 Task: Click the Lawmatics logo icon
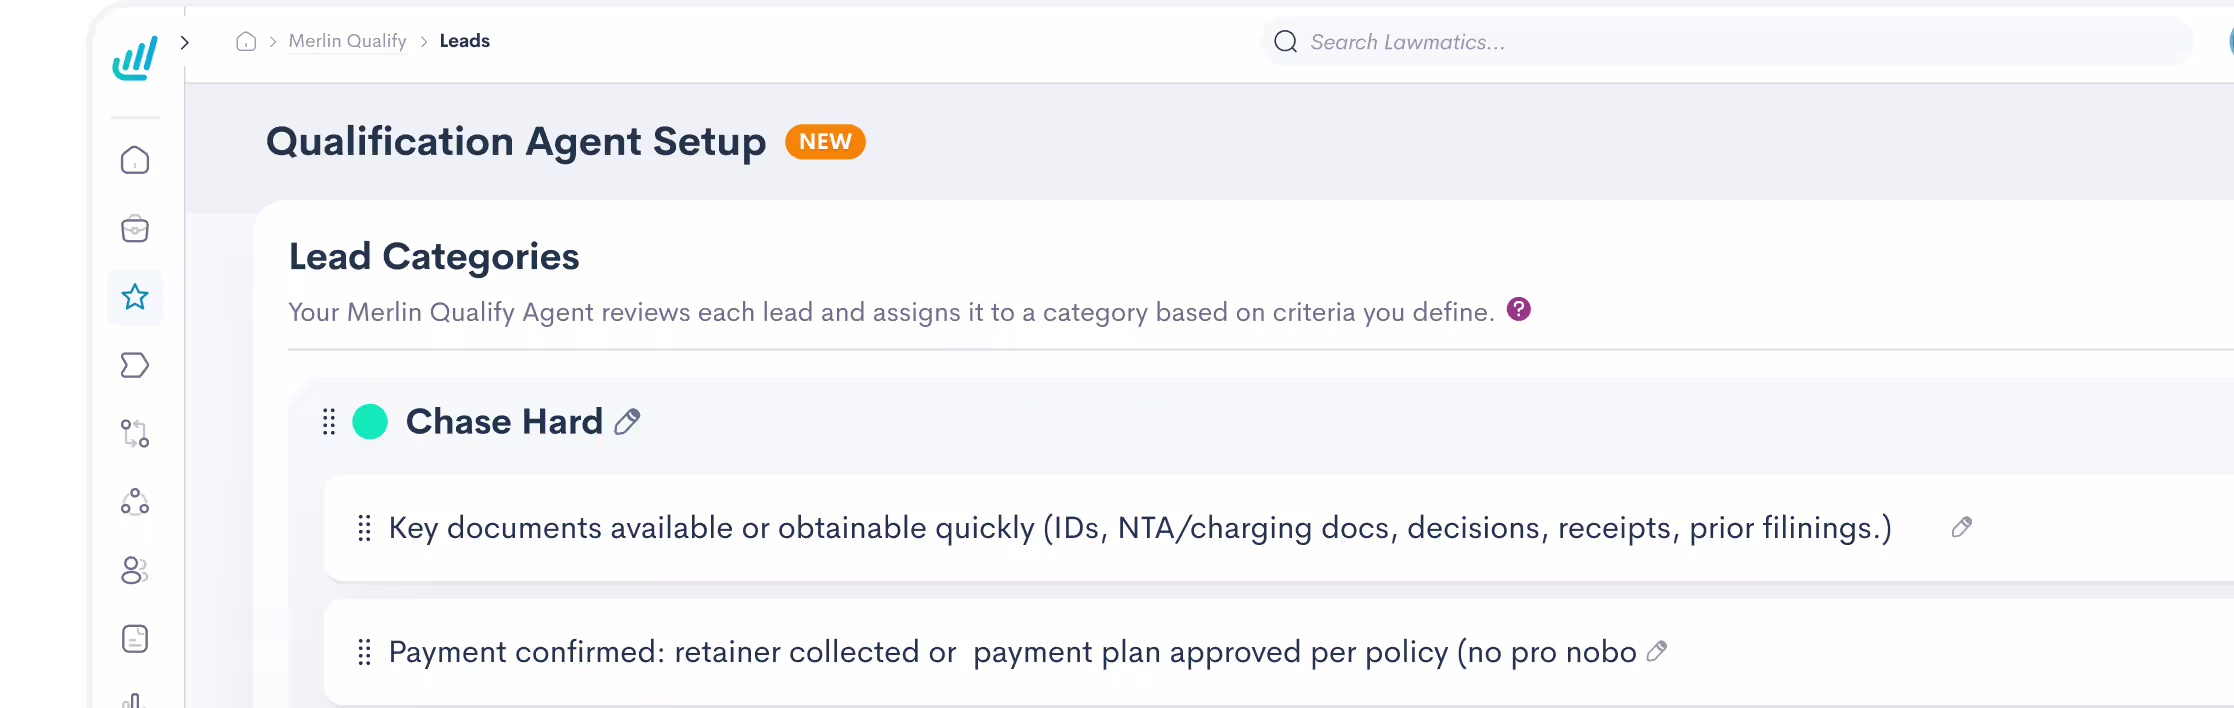point(135,58)
